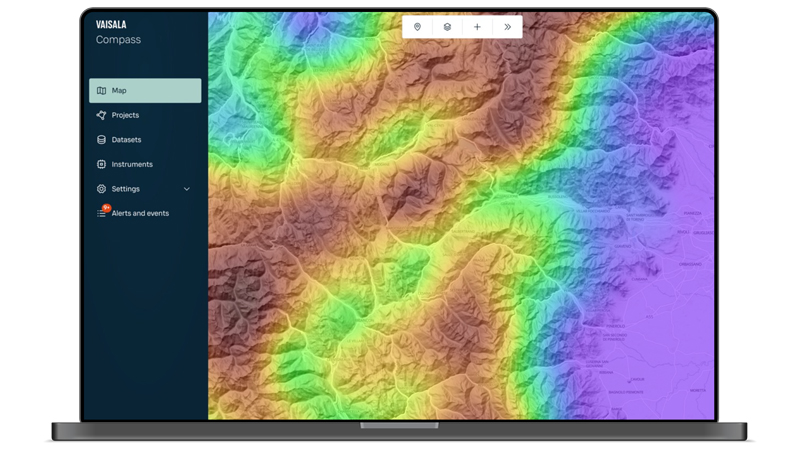Expand toolbar with double chevron arrows

[x=508, y=27]
